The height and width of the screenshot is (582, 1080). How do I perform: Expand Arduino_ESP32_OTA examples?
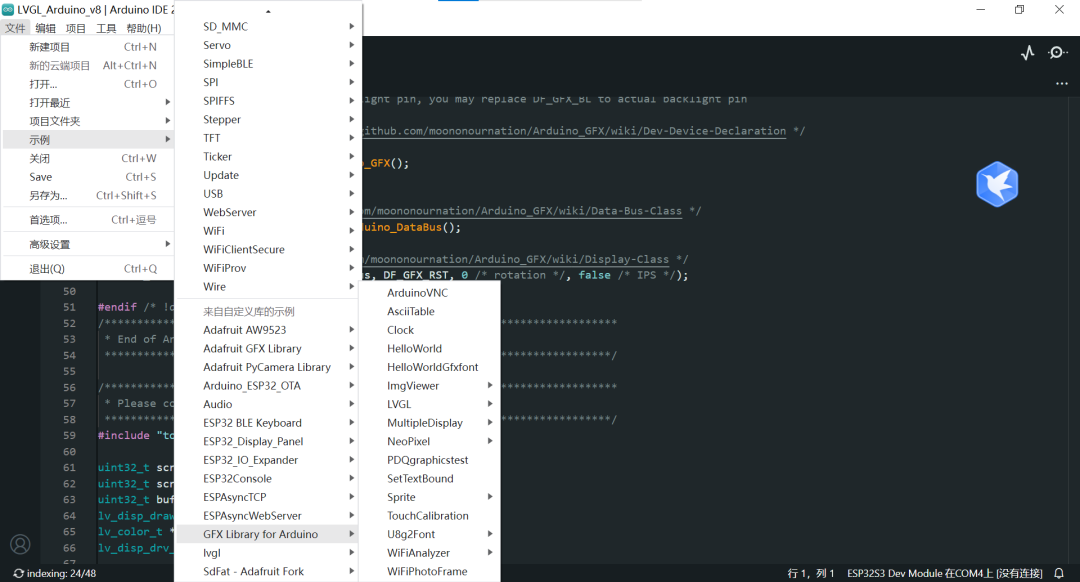click(267, 386)
